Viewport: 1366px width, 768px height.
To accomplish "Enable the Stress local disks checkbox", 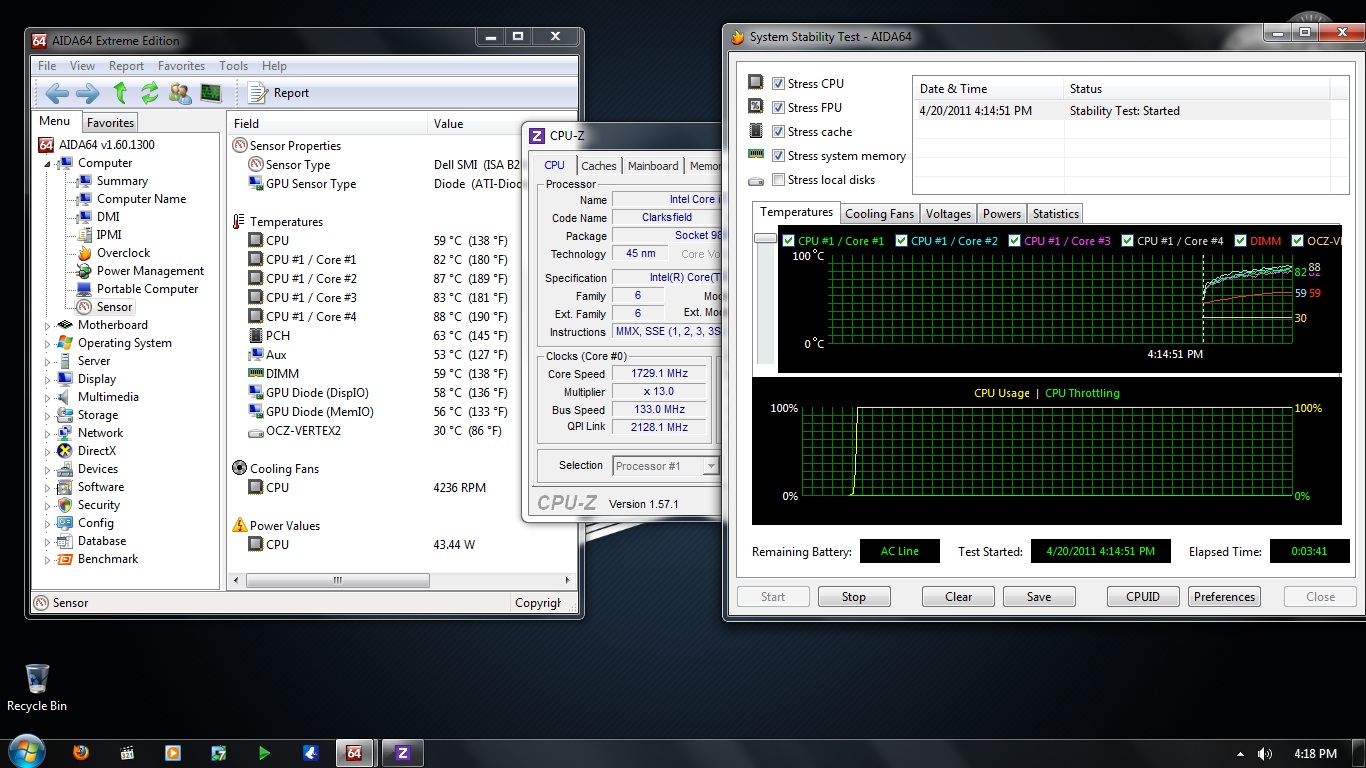I will pos(778,180).
